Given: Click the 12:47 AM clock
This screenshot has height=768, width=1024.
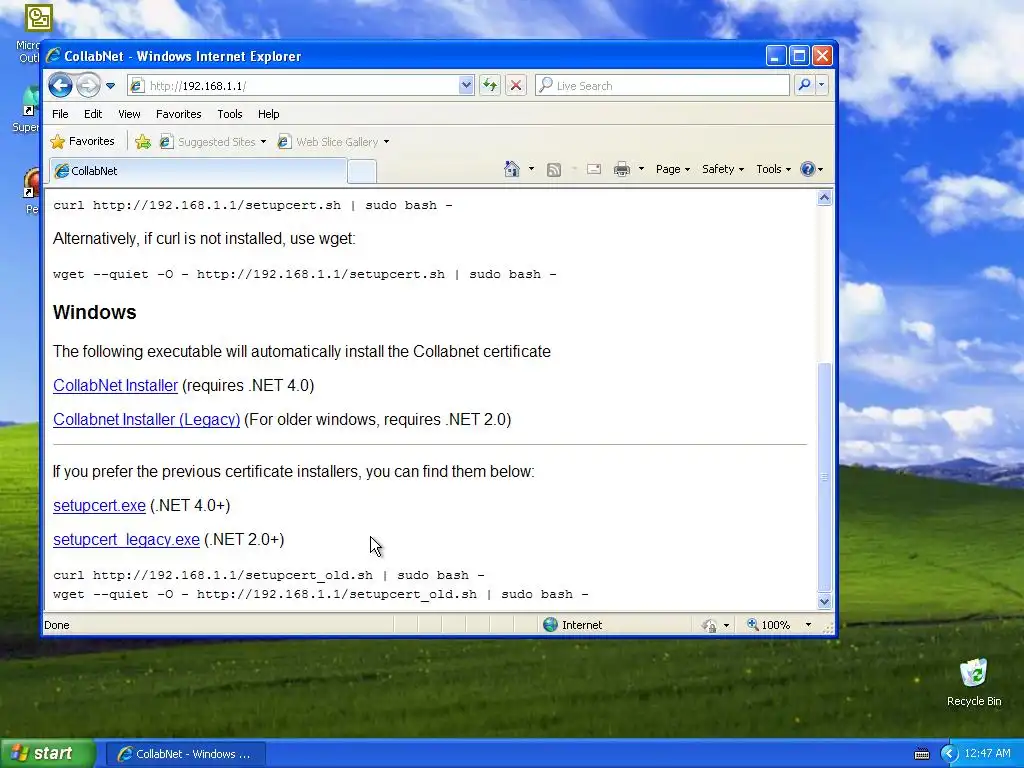Looking at the screenshot, I should point(987,754).
